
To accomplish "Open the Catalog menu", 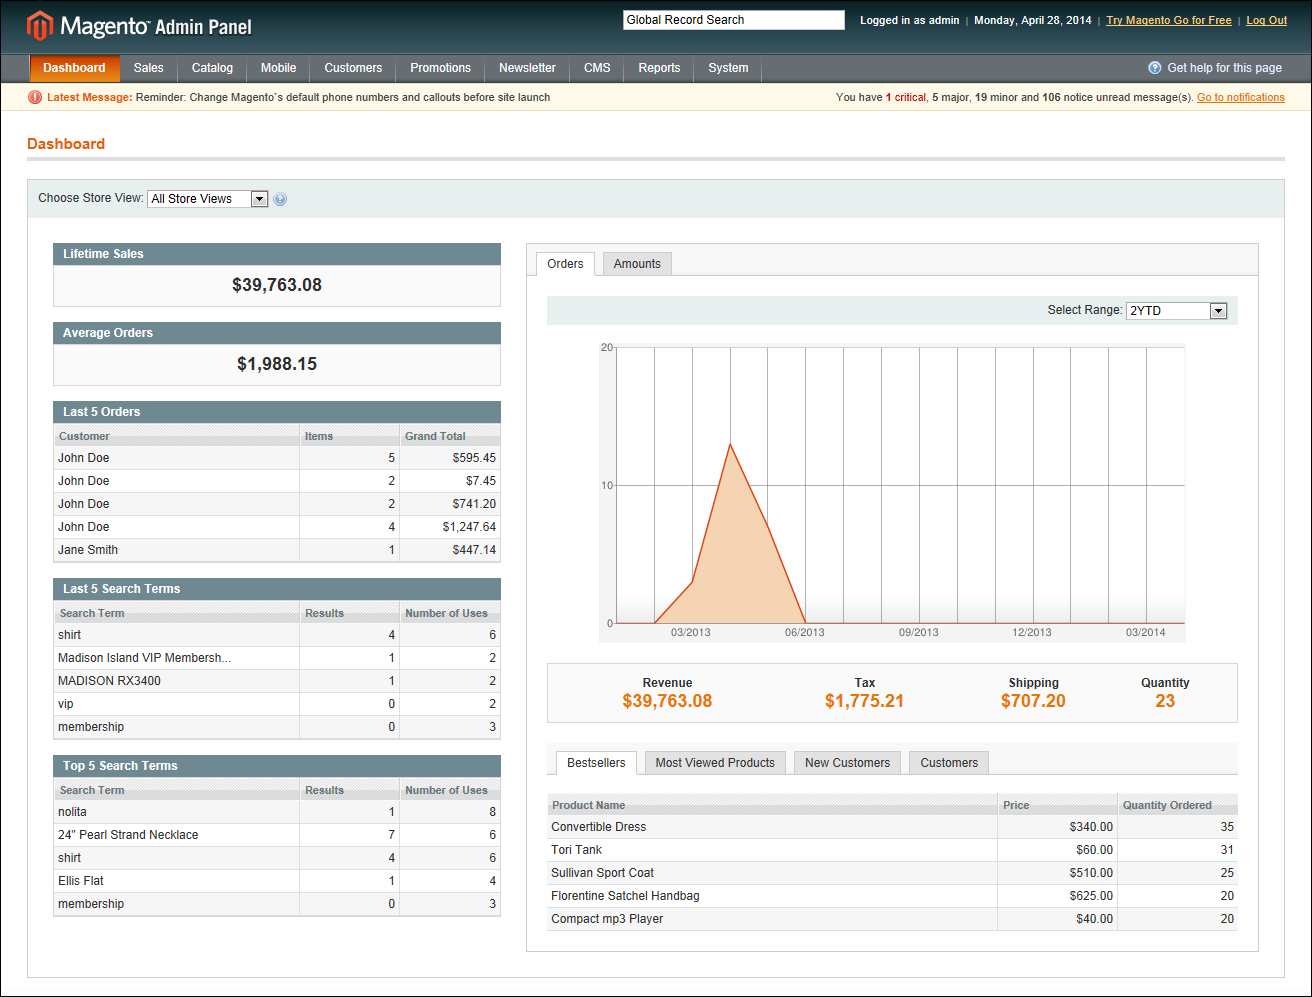I will point(212,68).
